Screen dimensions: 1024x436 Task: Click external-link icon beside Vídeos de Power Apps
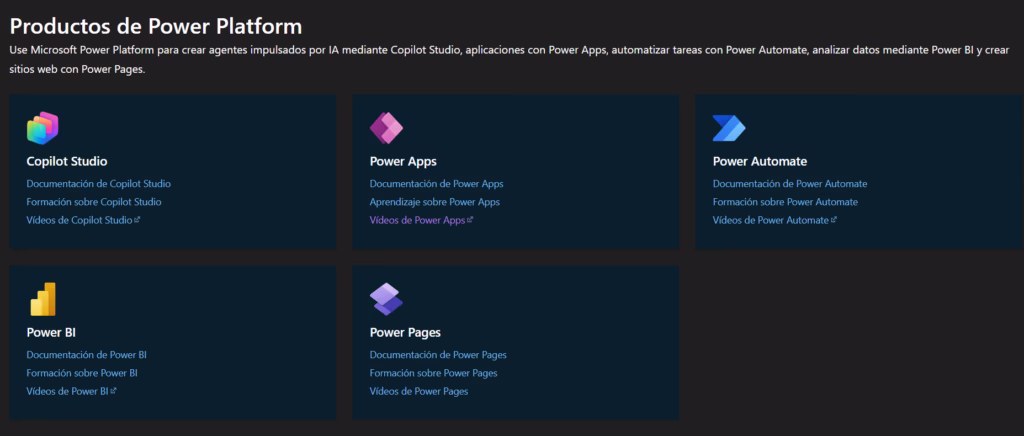(470, 220)
